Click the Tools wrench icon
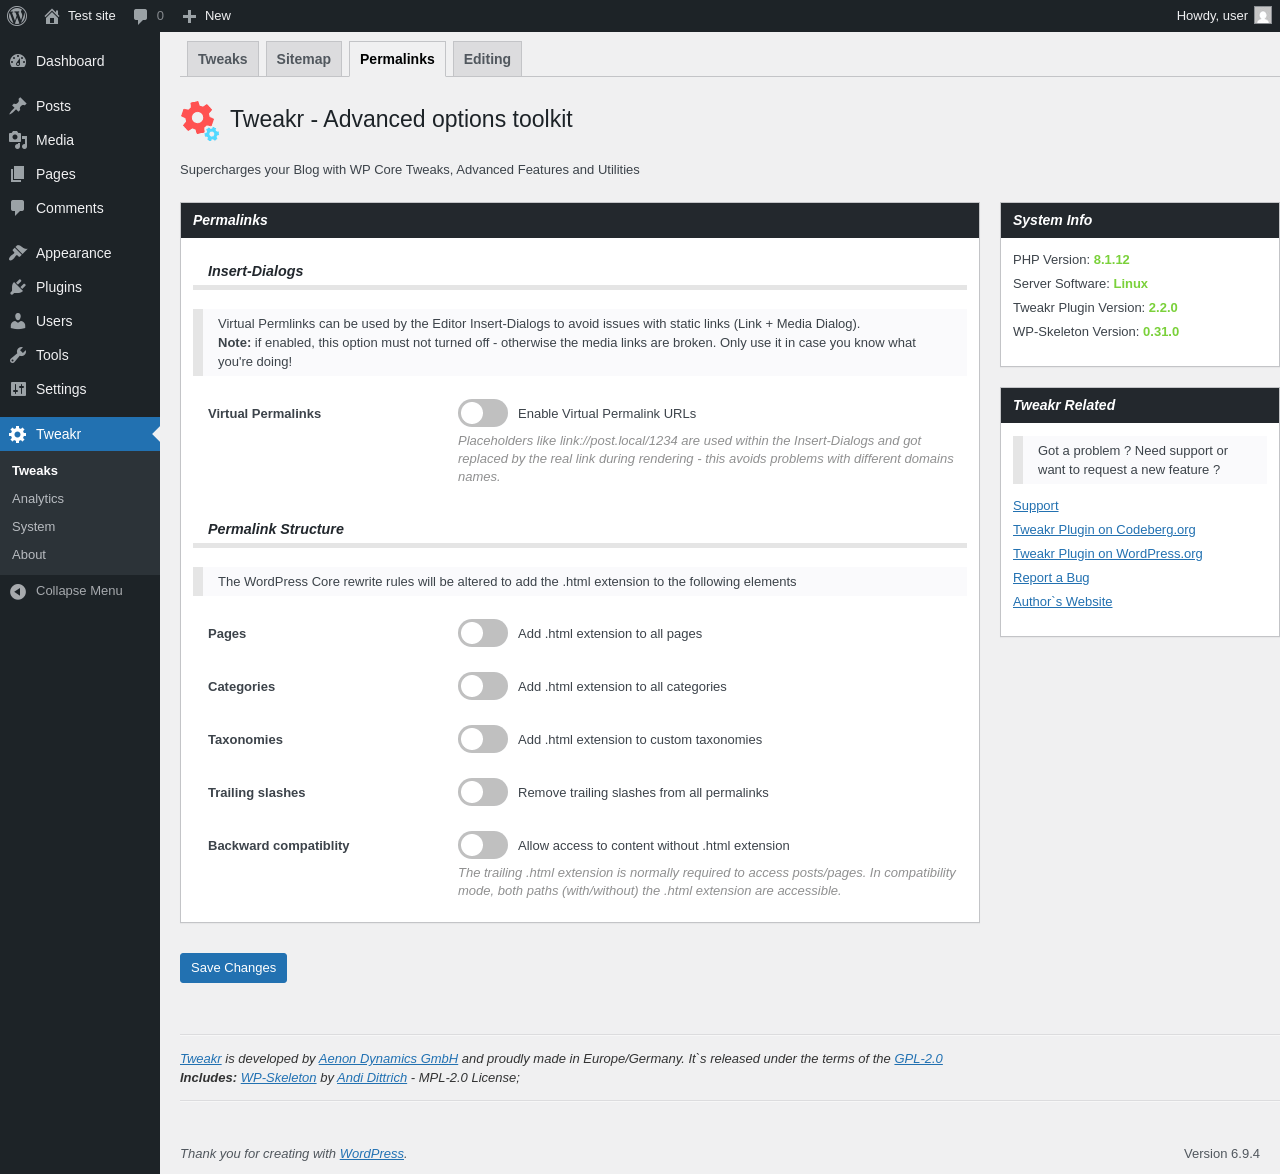The image size is (1280, 1174). click(18, 355)
